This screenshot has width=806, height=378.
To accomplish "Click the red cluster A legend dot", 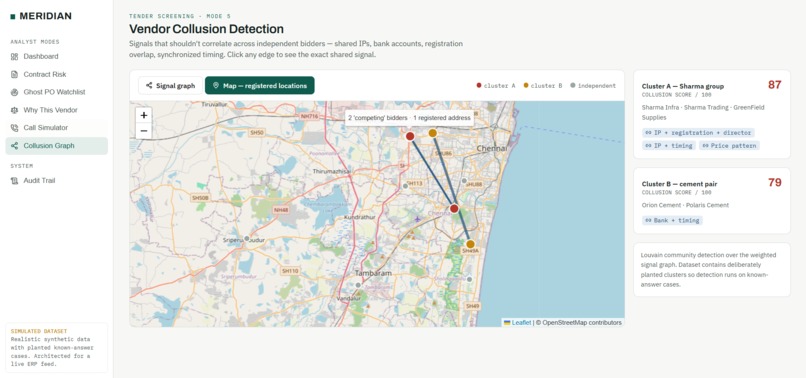I will tap(479, 85).
